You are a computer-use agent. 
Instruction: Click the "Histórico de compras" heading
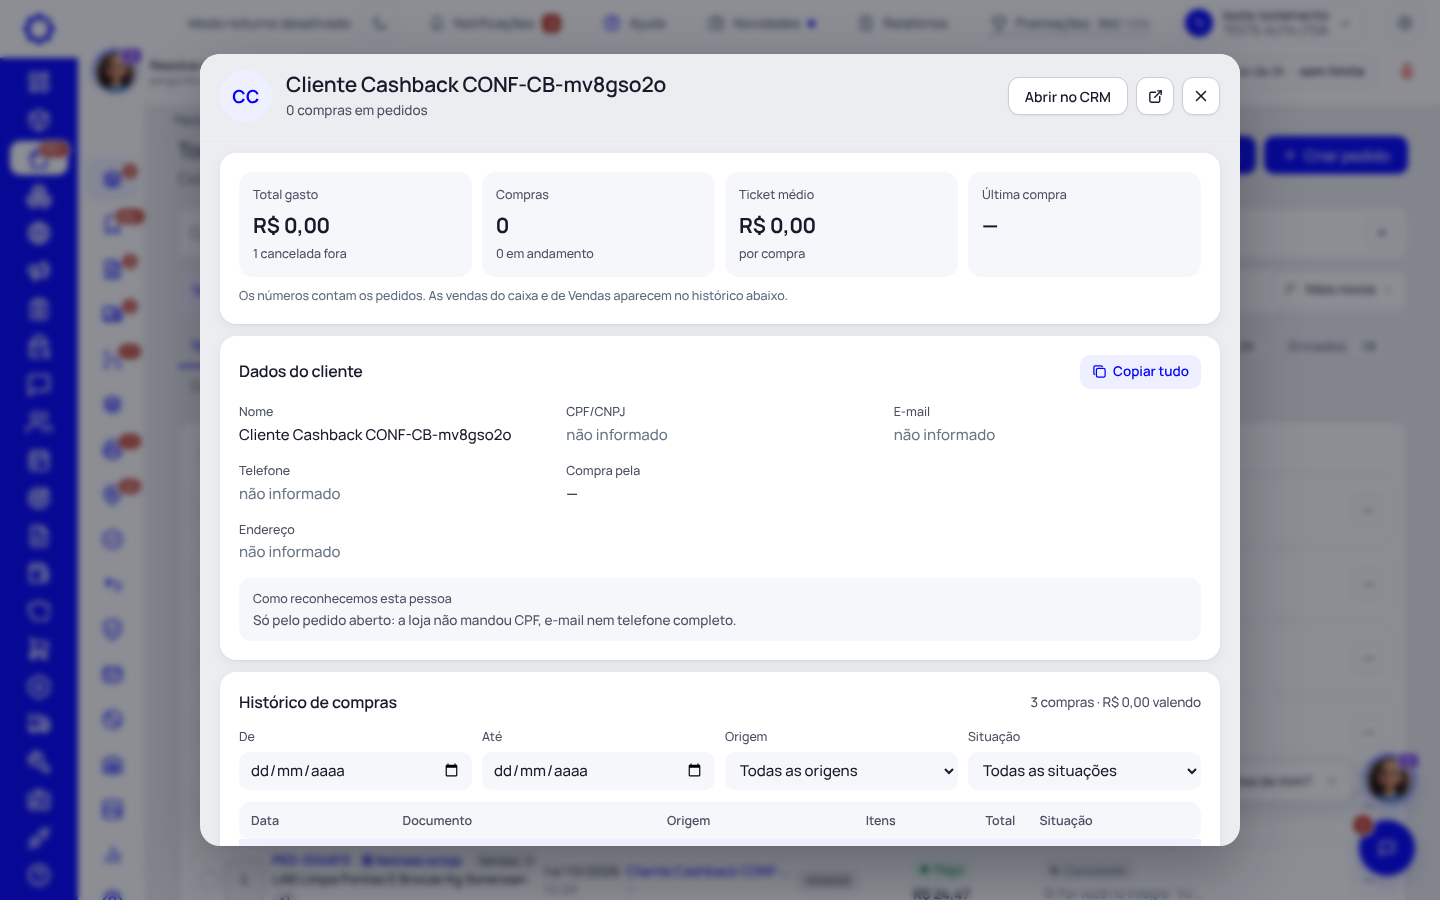point(318,703)
